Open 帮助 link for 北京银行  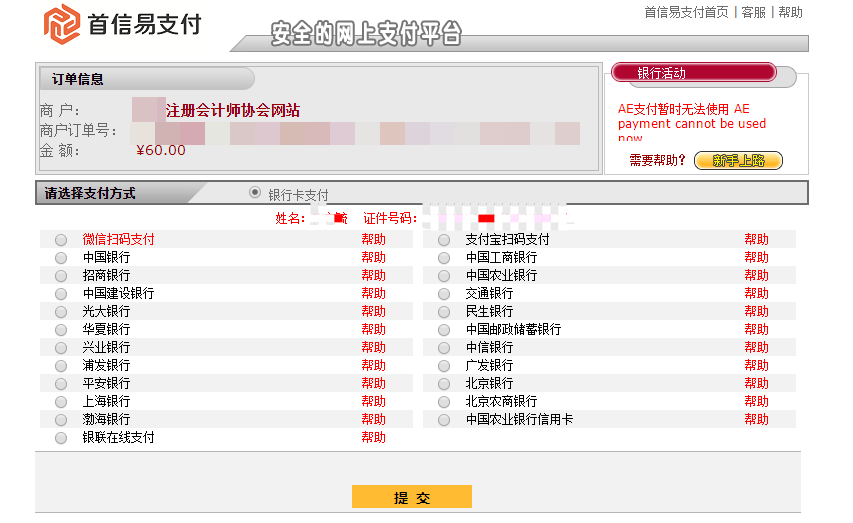click(x=757, y=383)
